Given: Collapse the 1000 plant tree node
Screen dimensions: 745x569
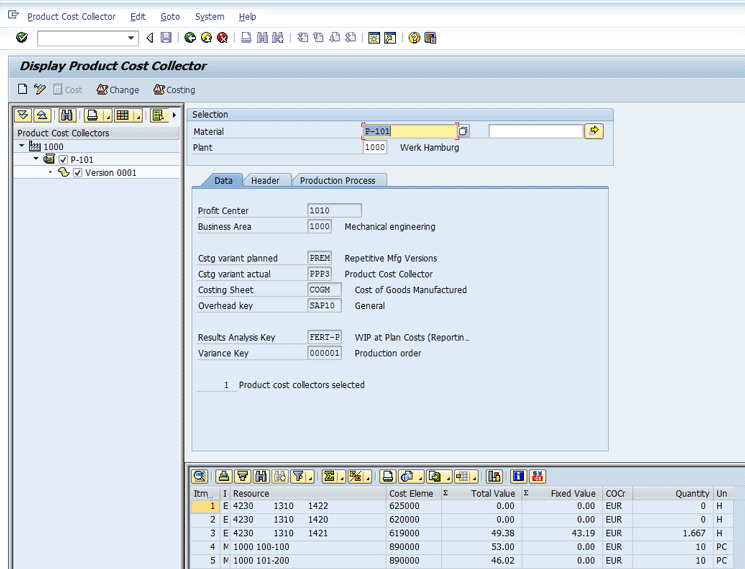Looking at the screenshot, I should click(22, 147).
